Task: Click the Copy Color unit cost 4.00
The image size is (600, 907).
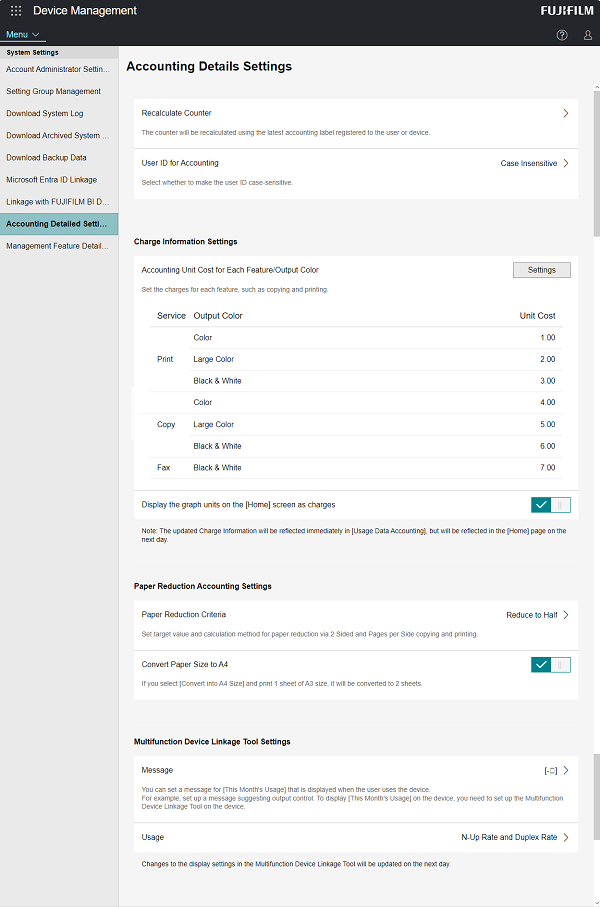Action: [547, 403]
